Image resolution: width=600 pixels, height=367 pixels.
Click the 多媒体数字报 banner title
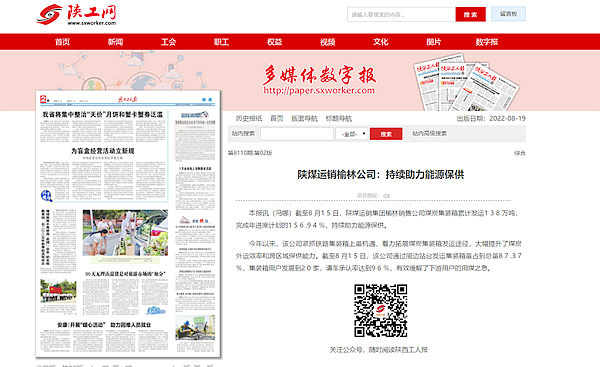coord(319,74)
